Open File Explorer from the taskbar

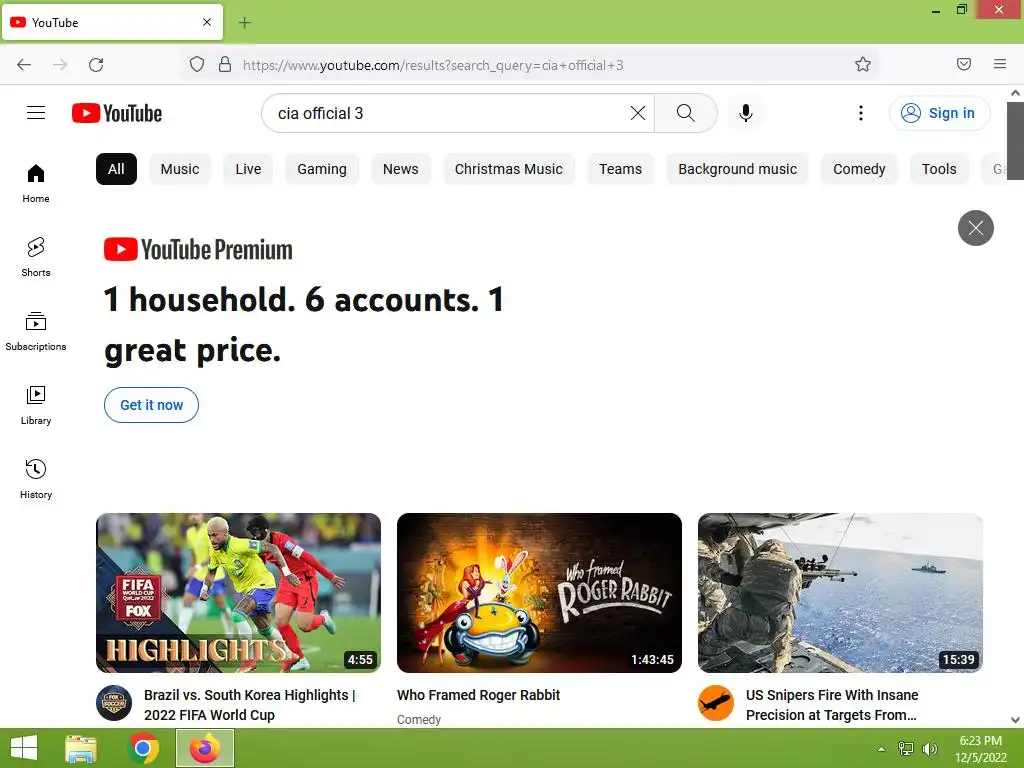(81, 748)
